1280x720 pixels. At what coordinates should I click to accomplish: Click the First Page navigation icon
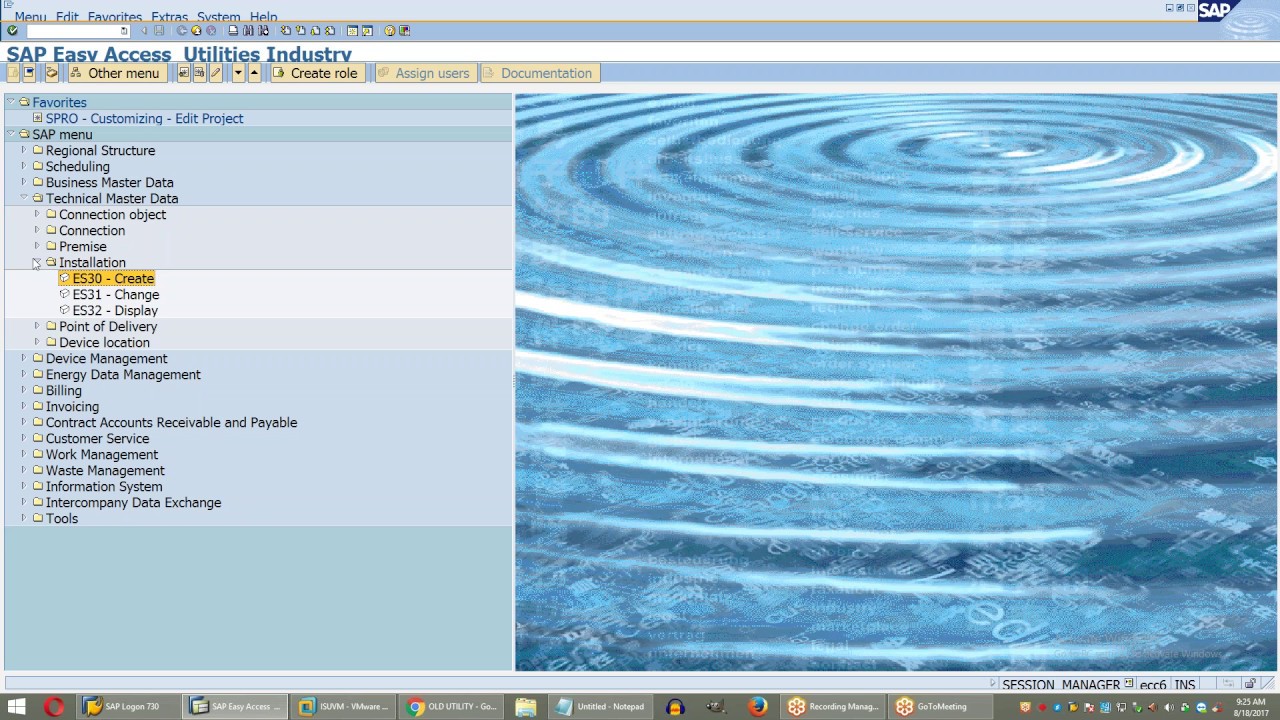(286, 31)
